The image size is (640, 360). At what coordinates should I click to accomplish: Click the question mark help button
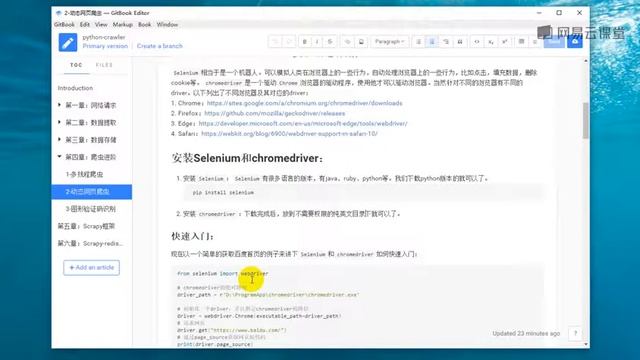(x=575, y=333)
